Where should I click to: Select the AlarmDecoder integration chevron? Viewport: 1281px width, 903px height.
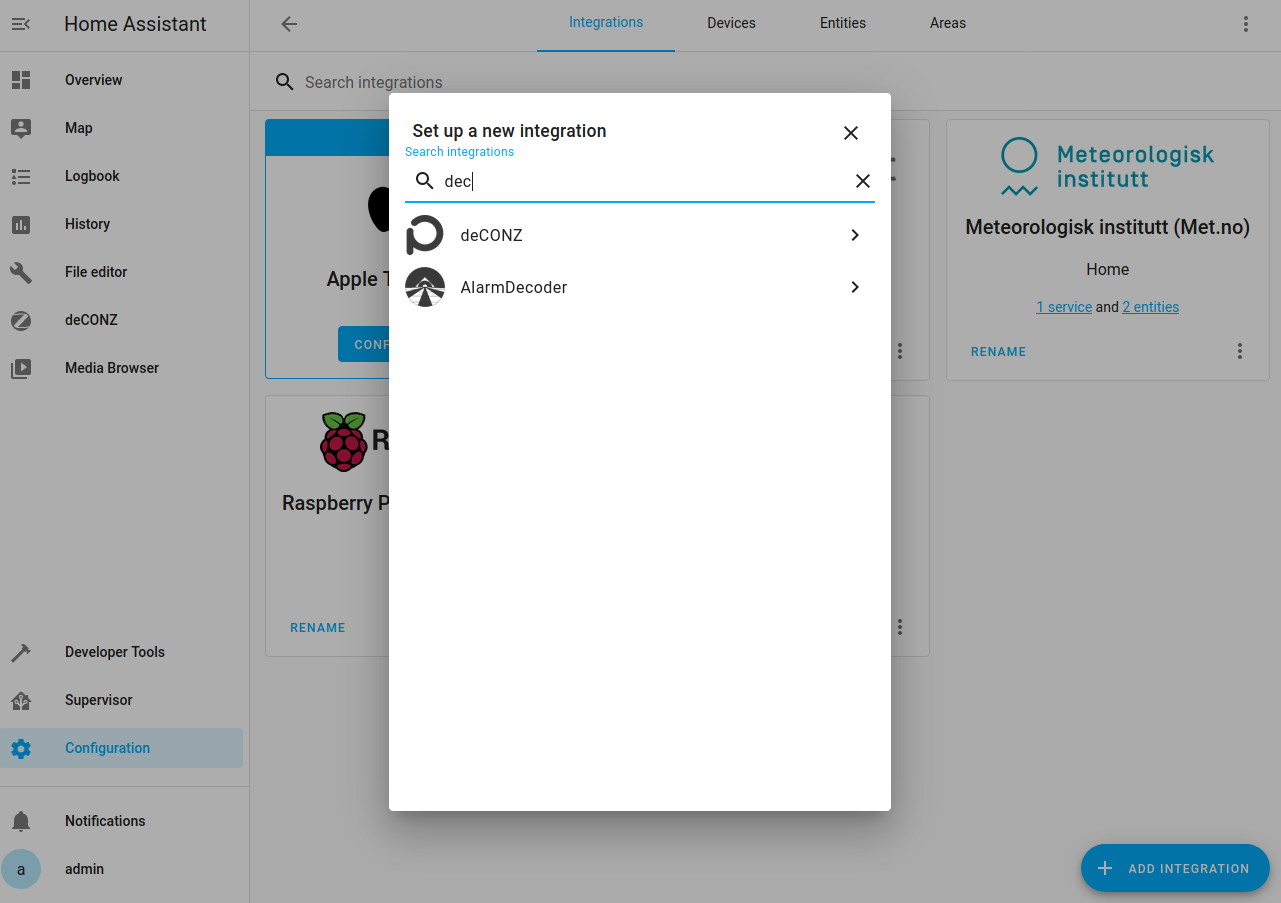coord(854,287)
